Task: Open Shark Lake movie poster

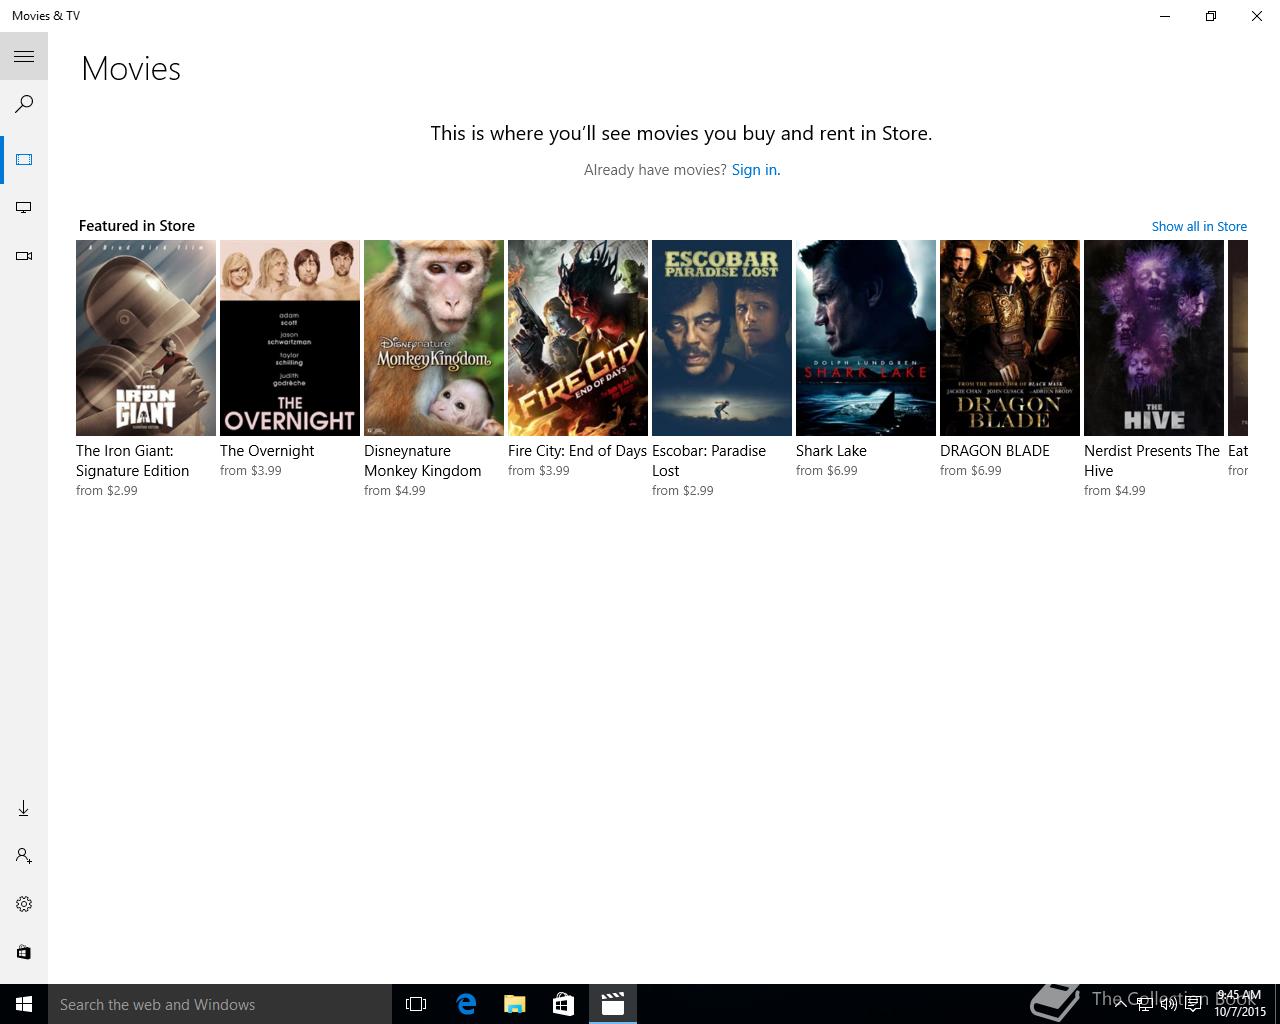Action: tap(866, 338)
